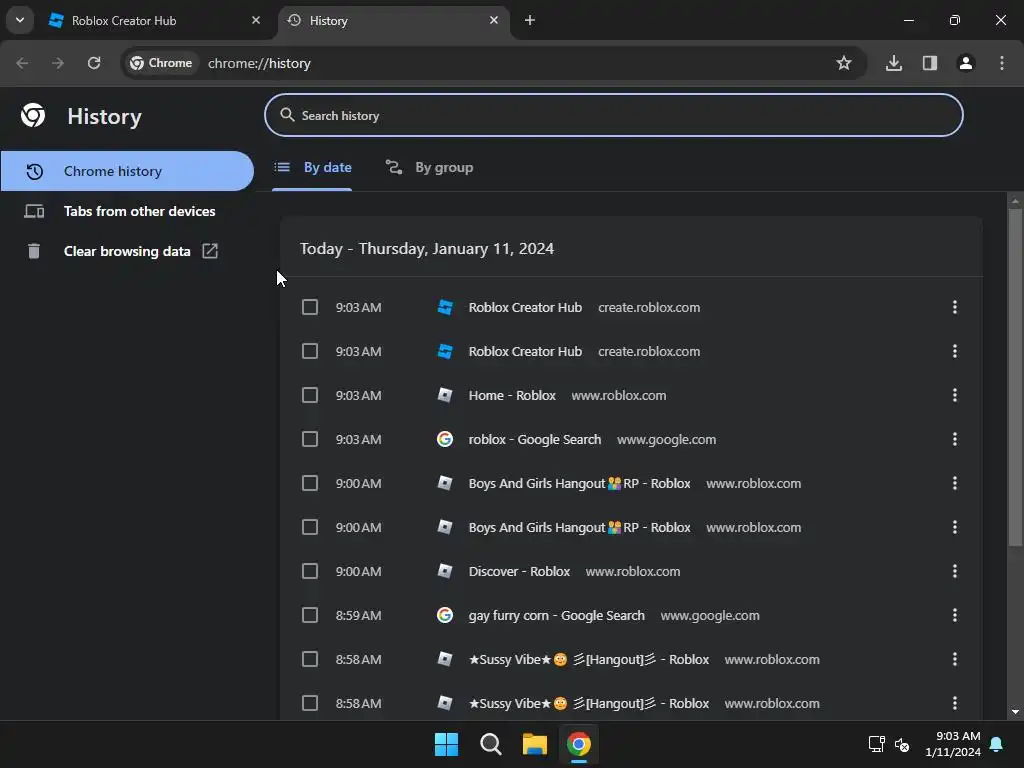
Task: Go forward using the forward arrow
Action: coord(58,63)
